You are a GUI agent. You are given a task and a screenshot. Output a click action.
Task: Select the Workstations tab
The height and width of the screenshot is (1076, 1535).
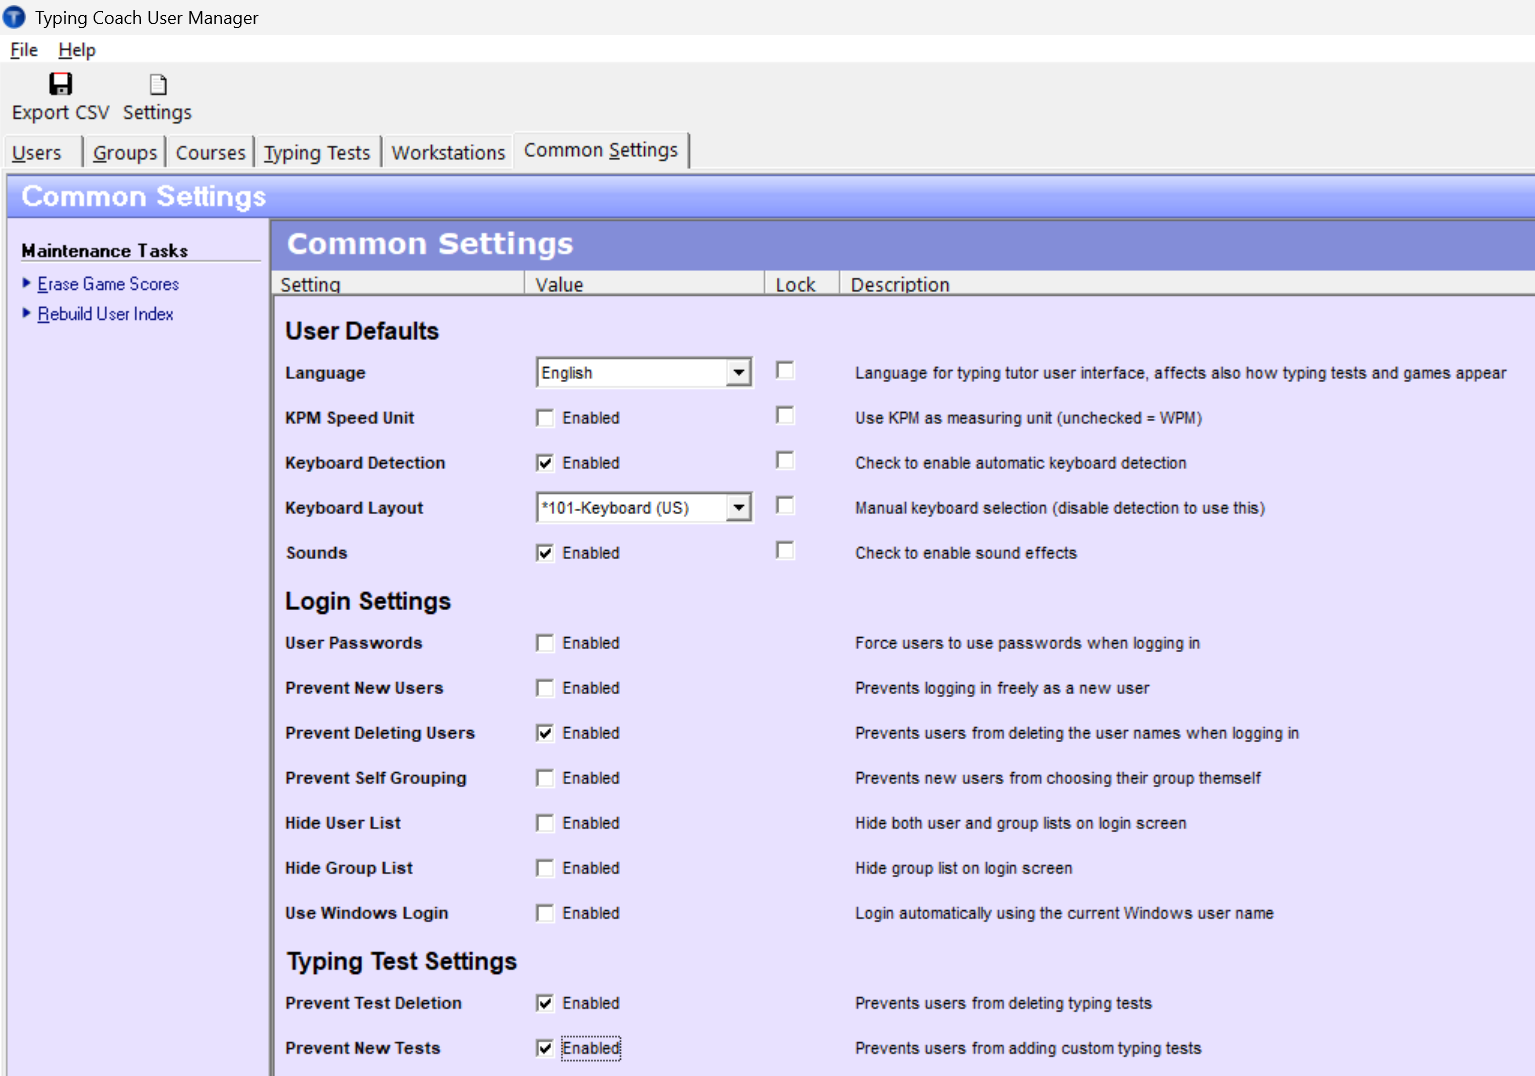tap(448, 153)
